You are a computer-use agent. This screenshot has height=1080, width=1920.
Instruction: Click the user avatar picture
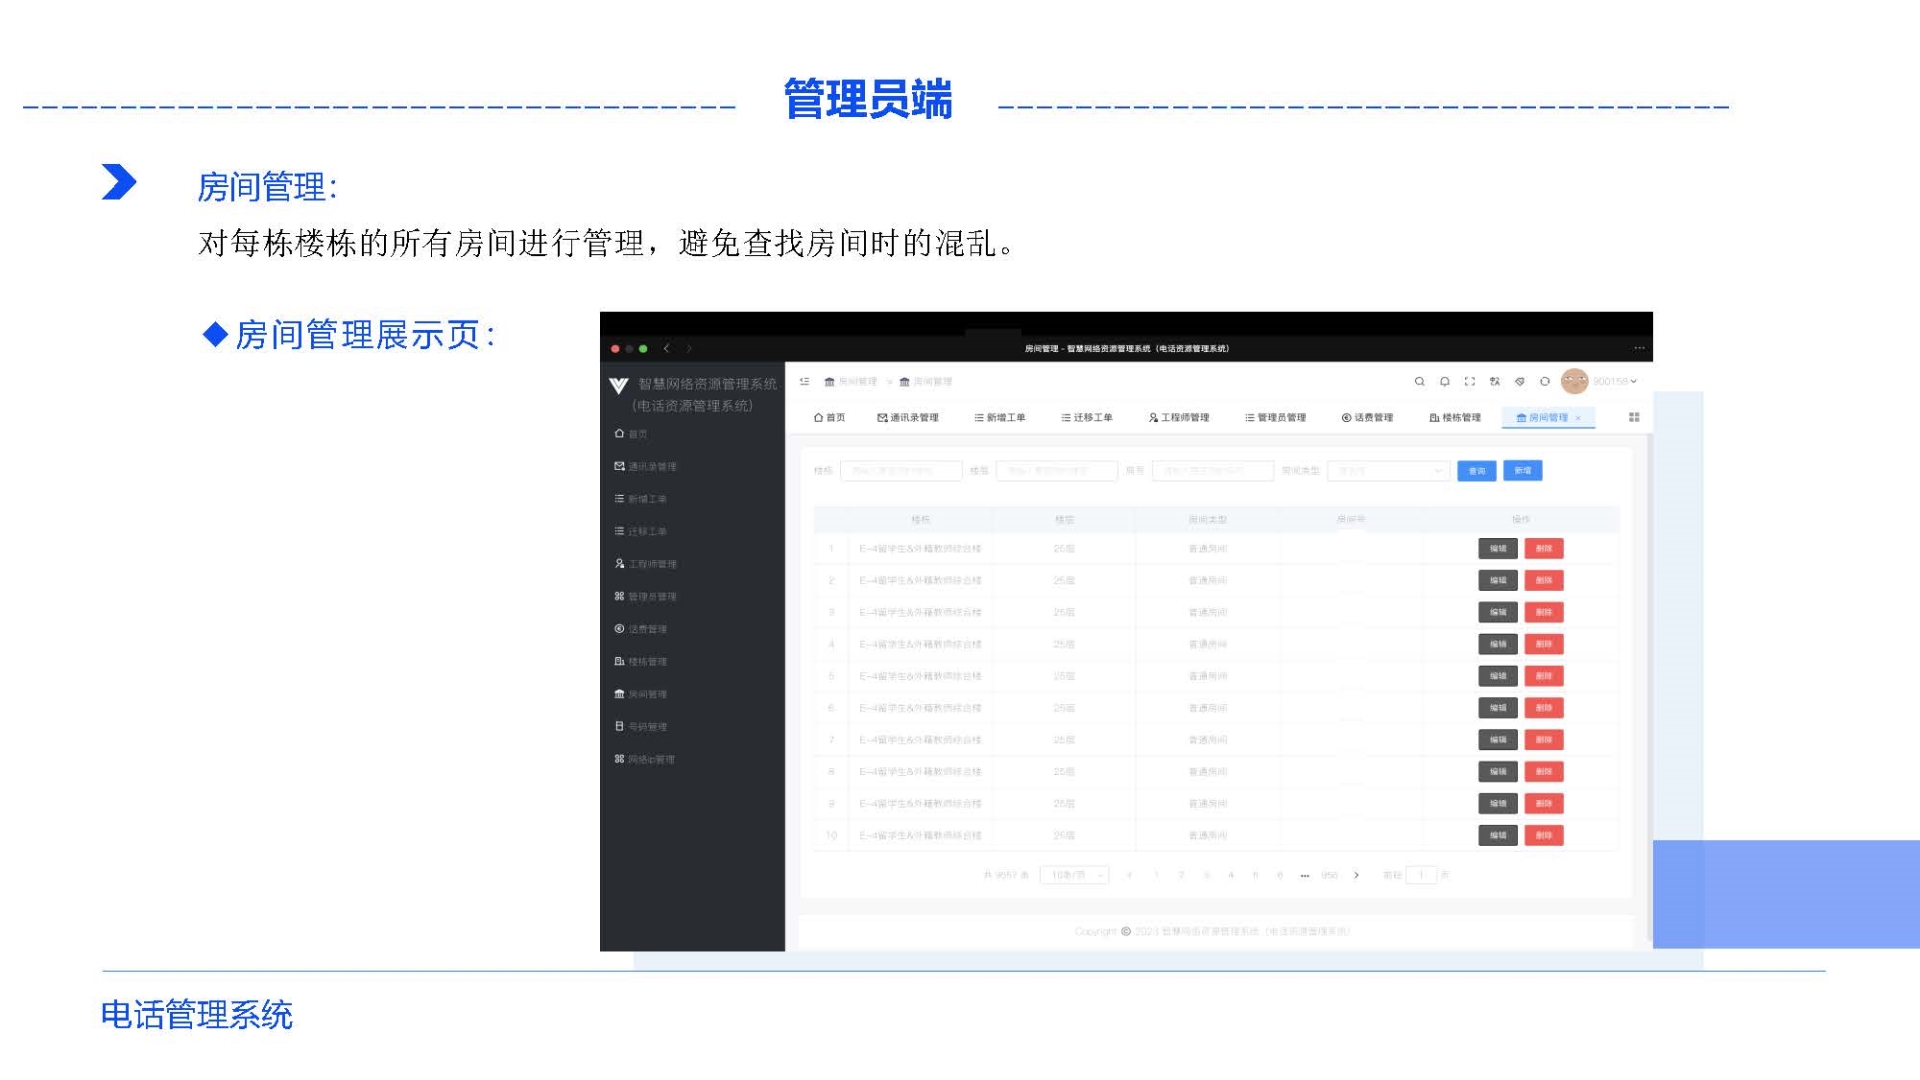1574,381
